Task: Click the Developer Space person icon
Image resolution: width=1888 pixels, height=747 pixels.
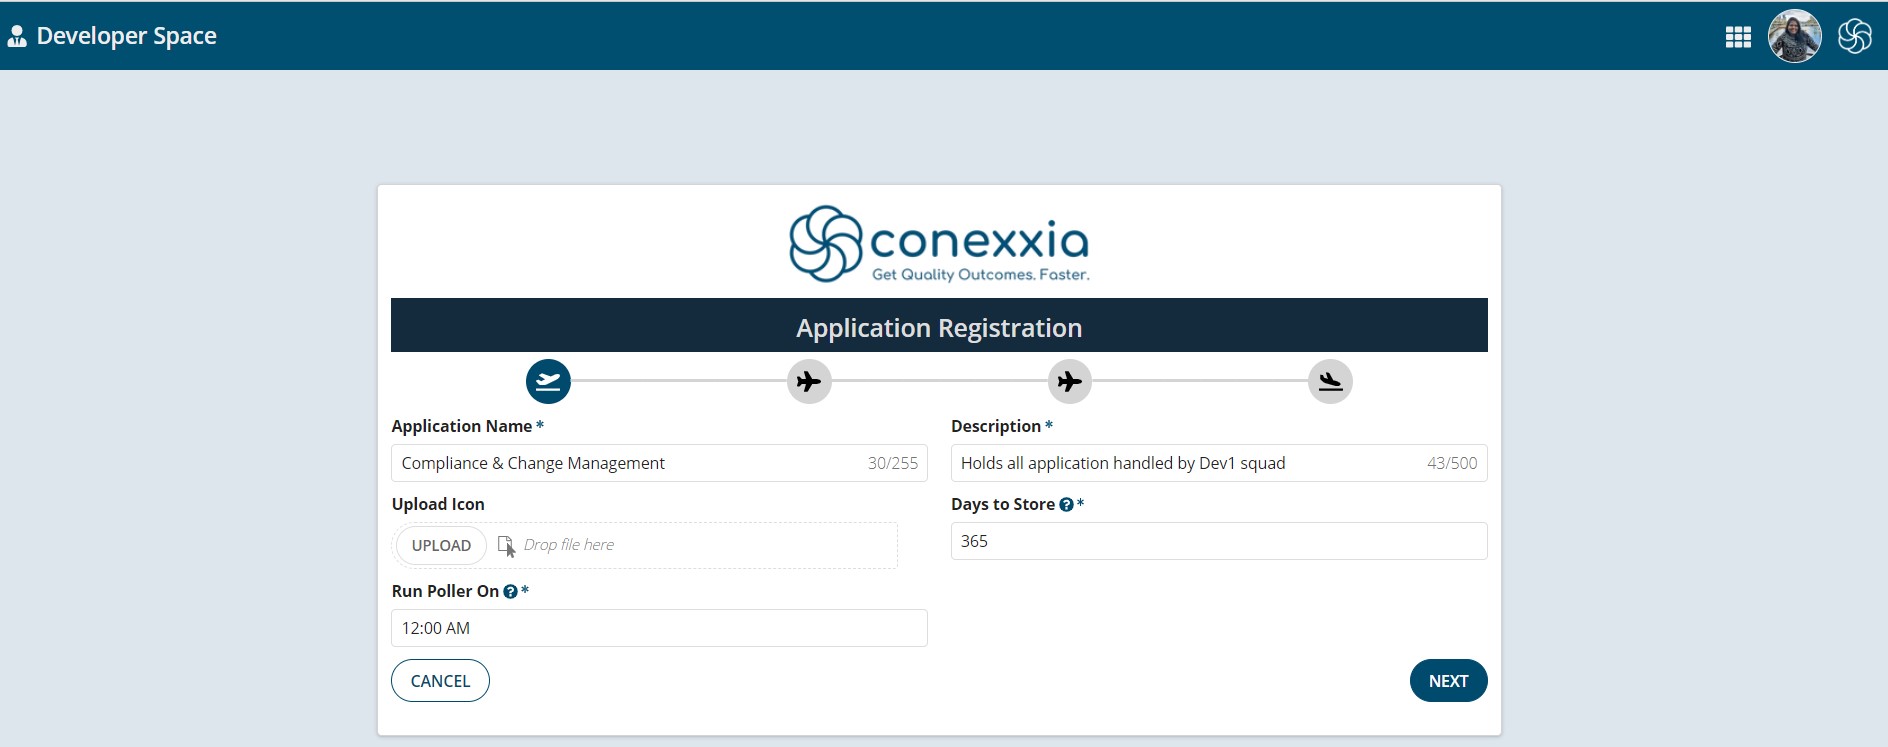Action: [17, 37]
